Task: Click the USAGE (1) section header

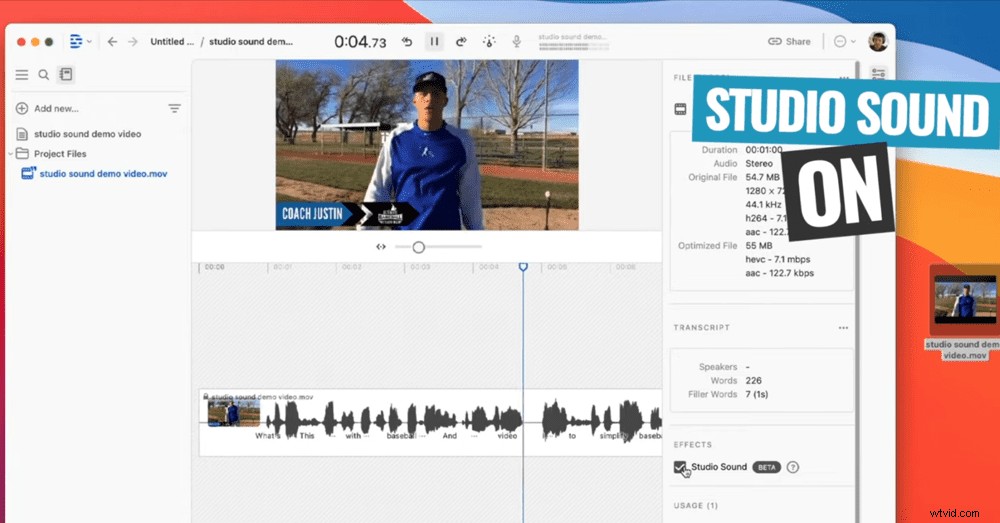Action: tap(696, 506)
